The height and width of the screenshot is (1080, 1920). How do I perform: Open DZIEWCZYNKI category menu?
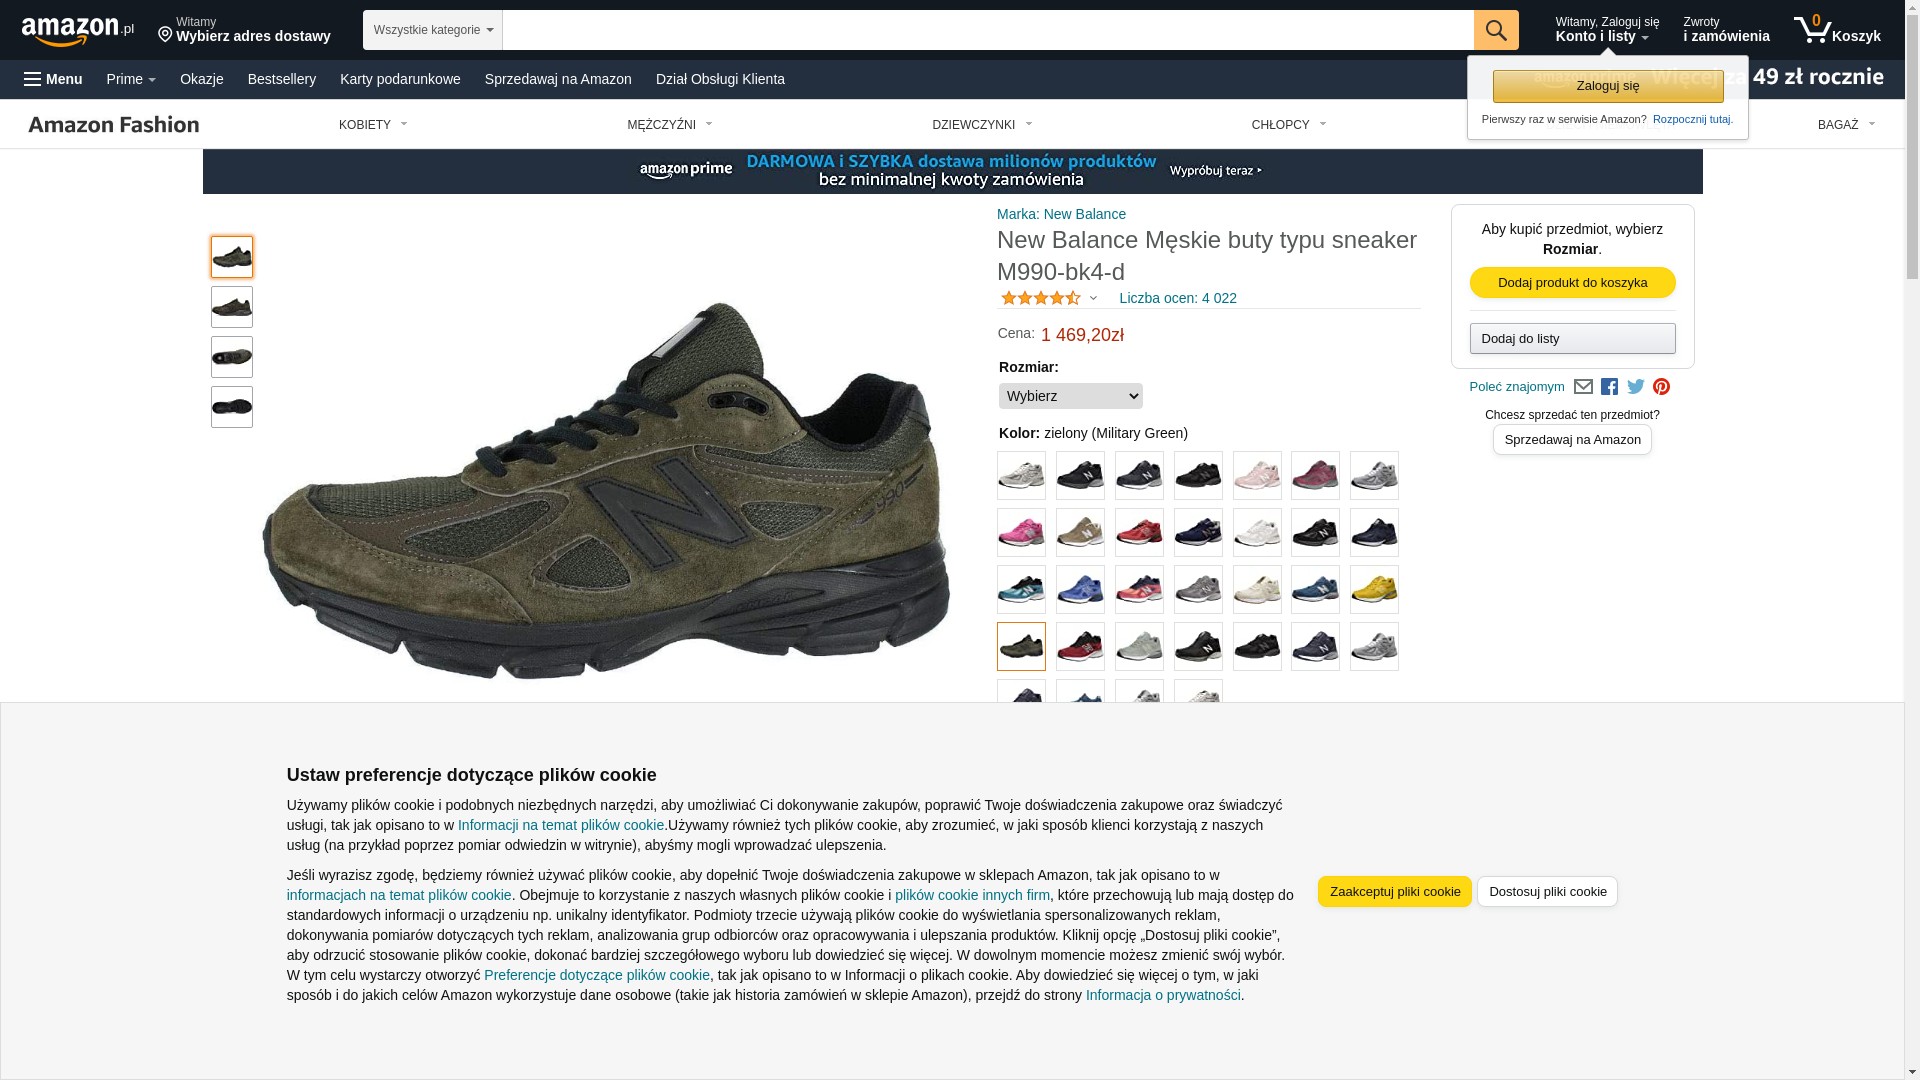coord(982,125)
